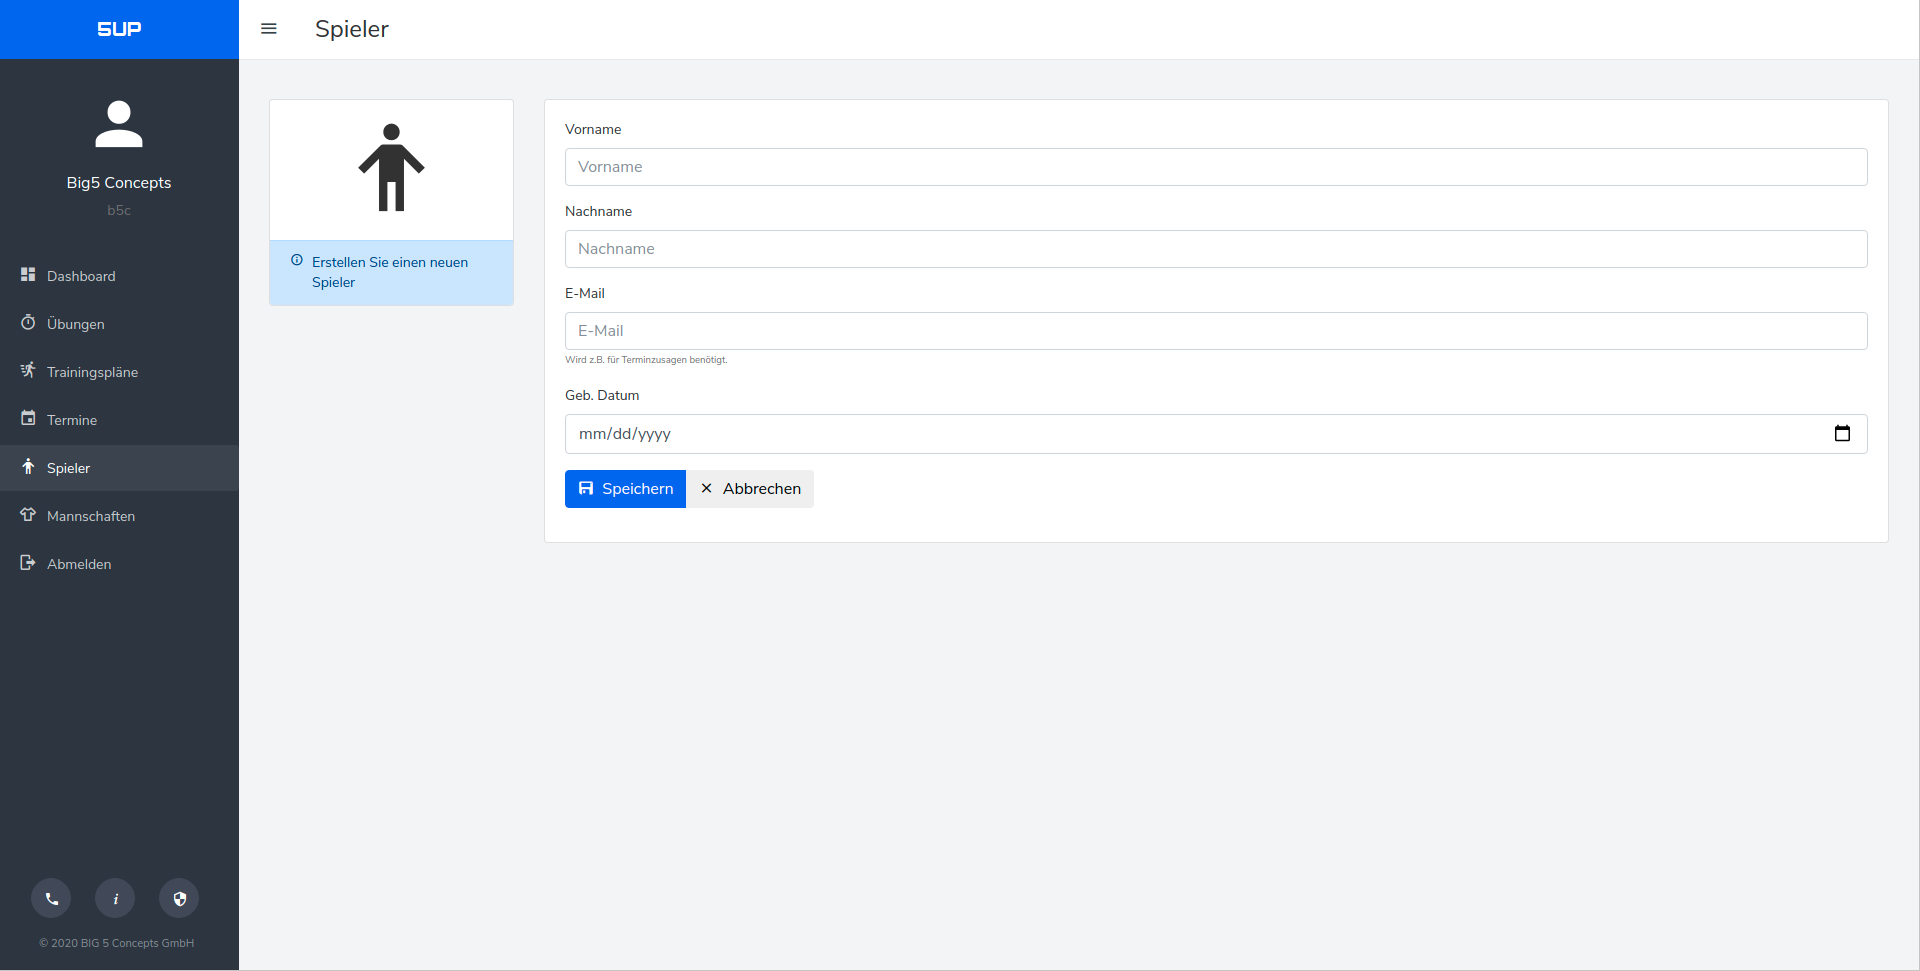This screenshot has width=1920, height=971.
Task: Click into the Nachname field
Action: (x=1215, y=249)
